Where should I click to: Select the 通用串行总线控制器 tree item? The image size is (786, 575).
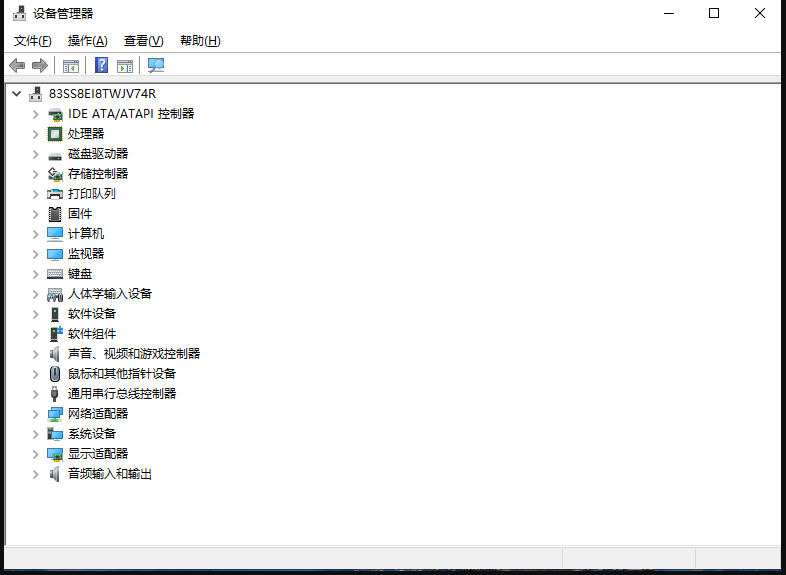[x=122, y=394]
